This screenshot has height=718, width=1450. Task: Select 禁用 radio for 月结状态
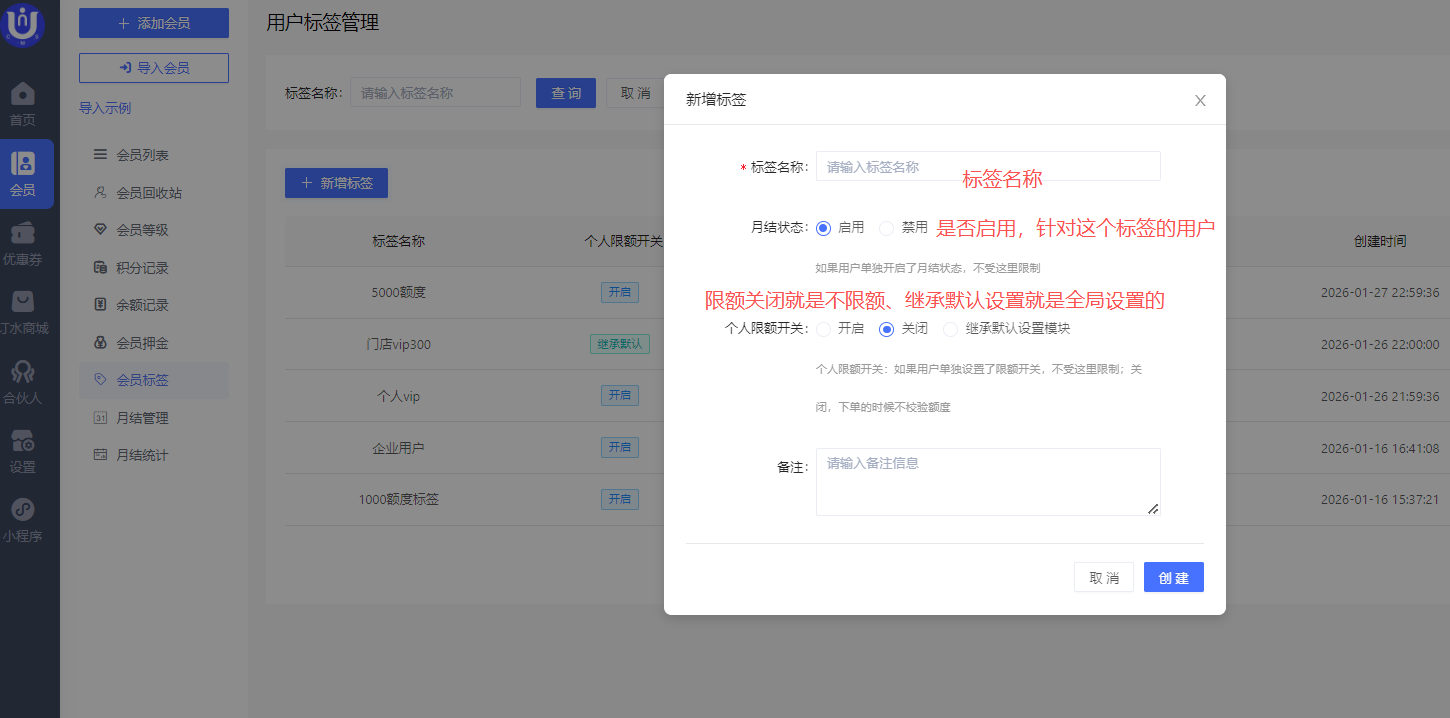coord(886,228)
